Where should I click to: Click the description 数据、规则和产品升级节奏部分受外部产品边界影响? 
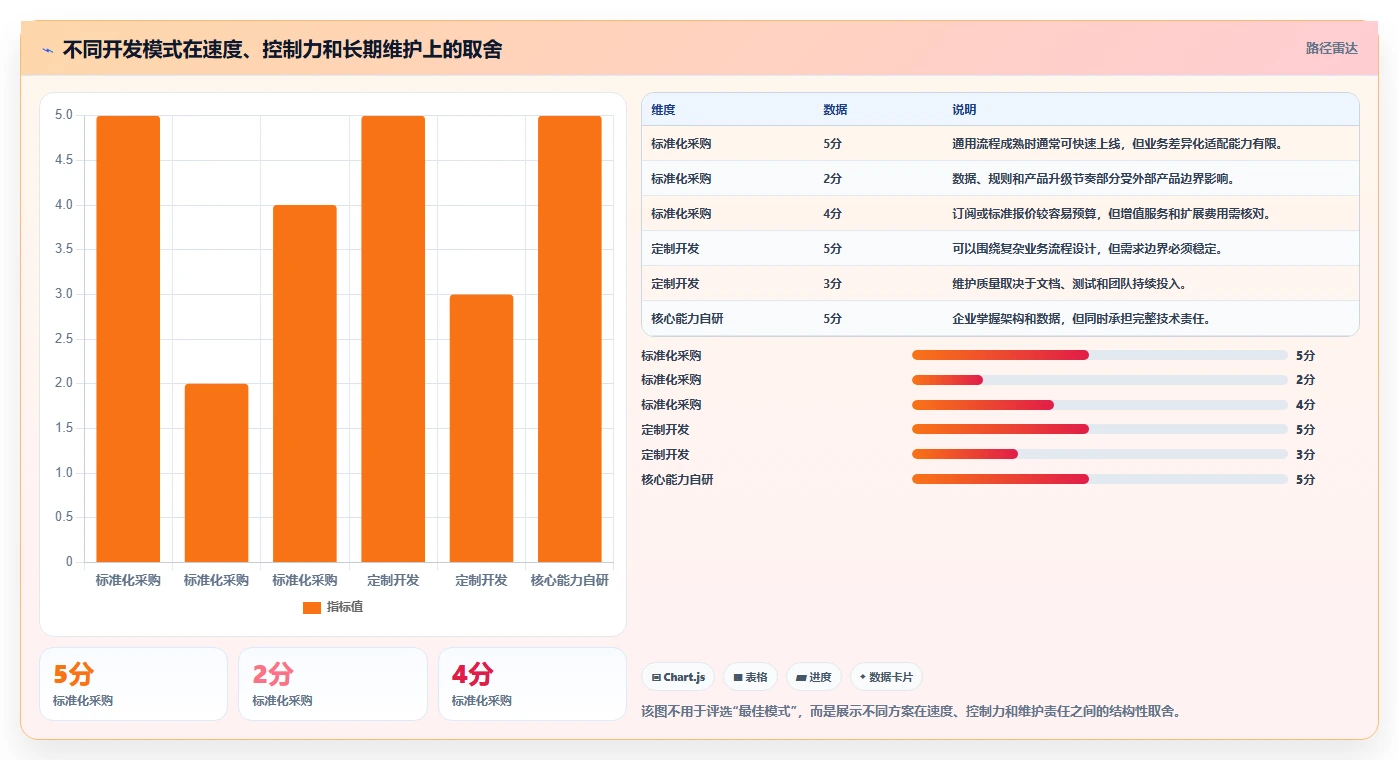tap(1093, 179)
